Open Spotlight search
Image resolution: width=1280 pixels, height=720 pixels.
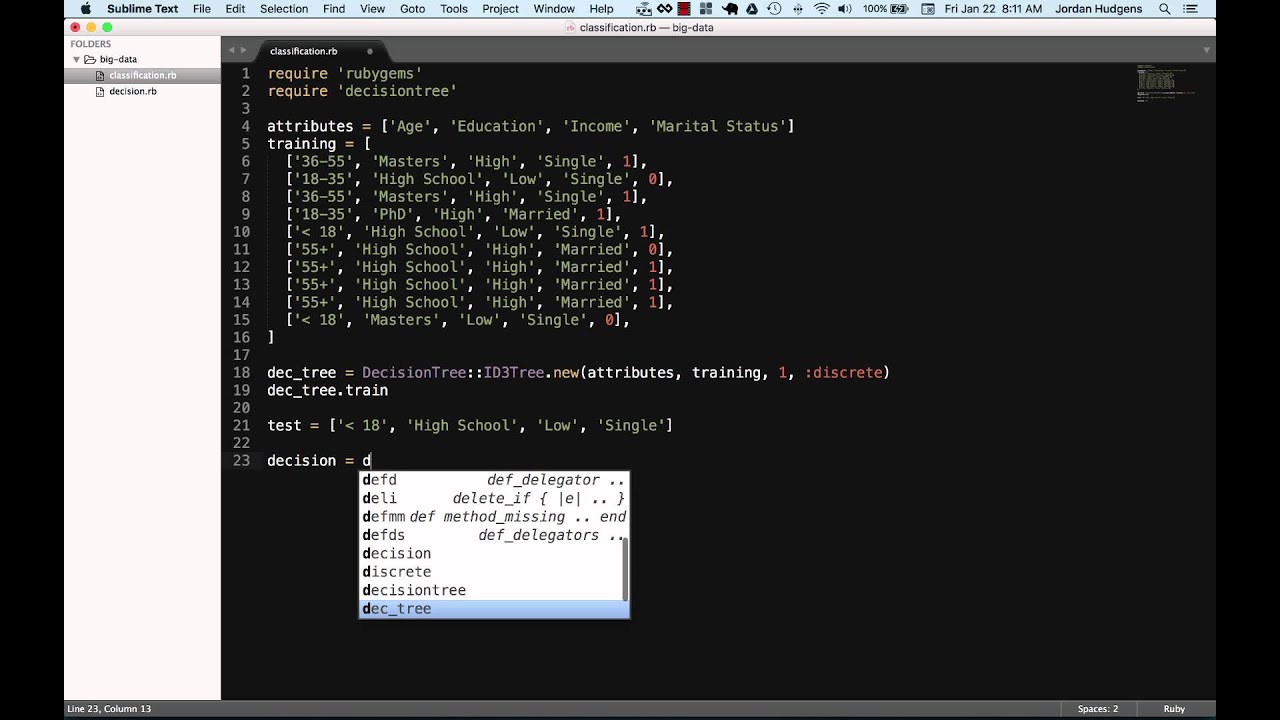point(1165,9)
